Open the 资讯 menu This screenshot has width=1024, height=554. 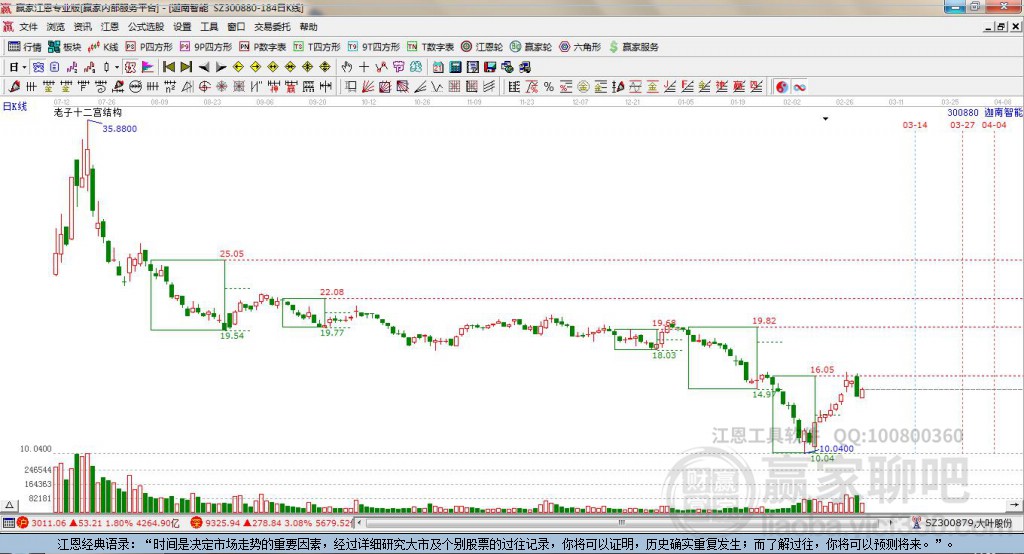[82, 27]
